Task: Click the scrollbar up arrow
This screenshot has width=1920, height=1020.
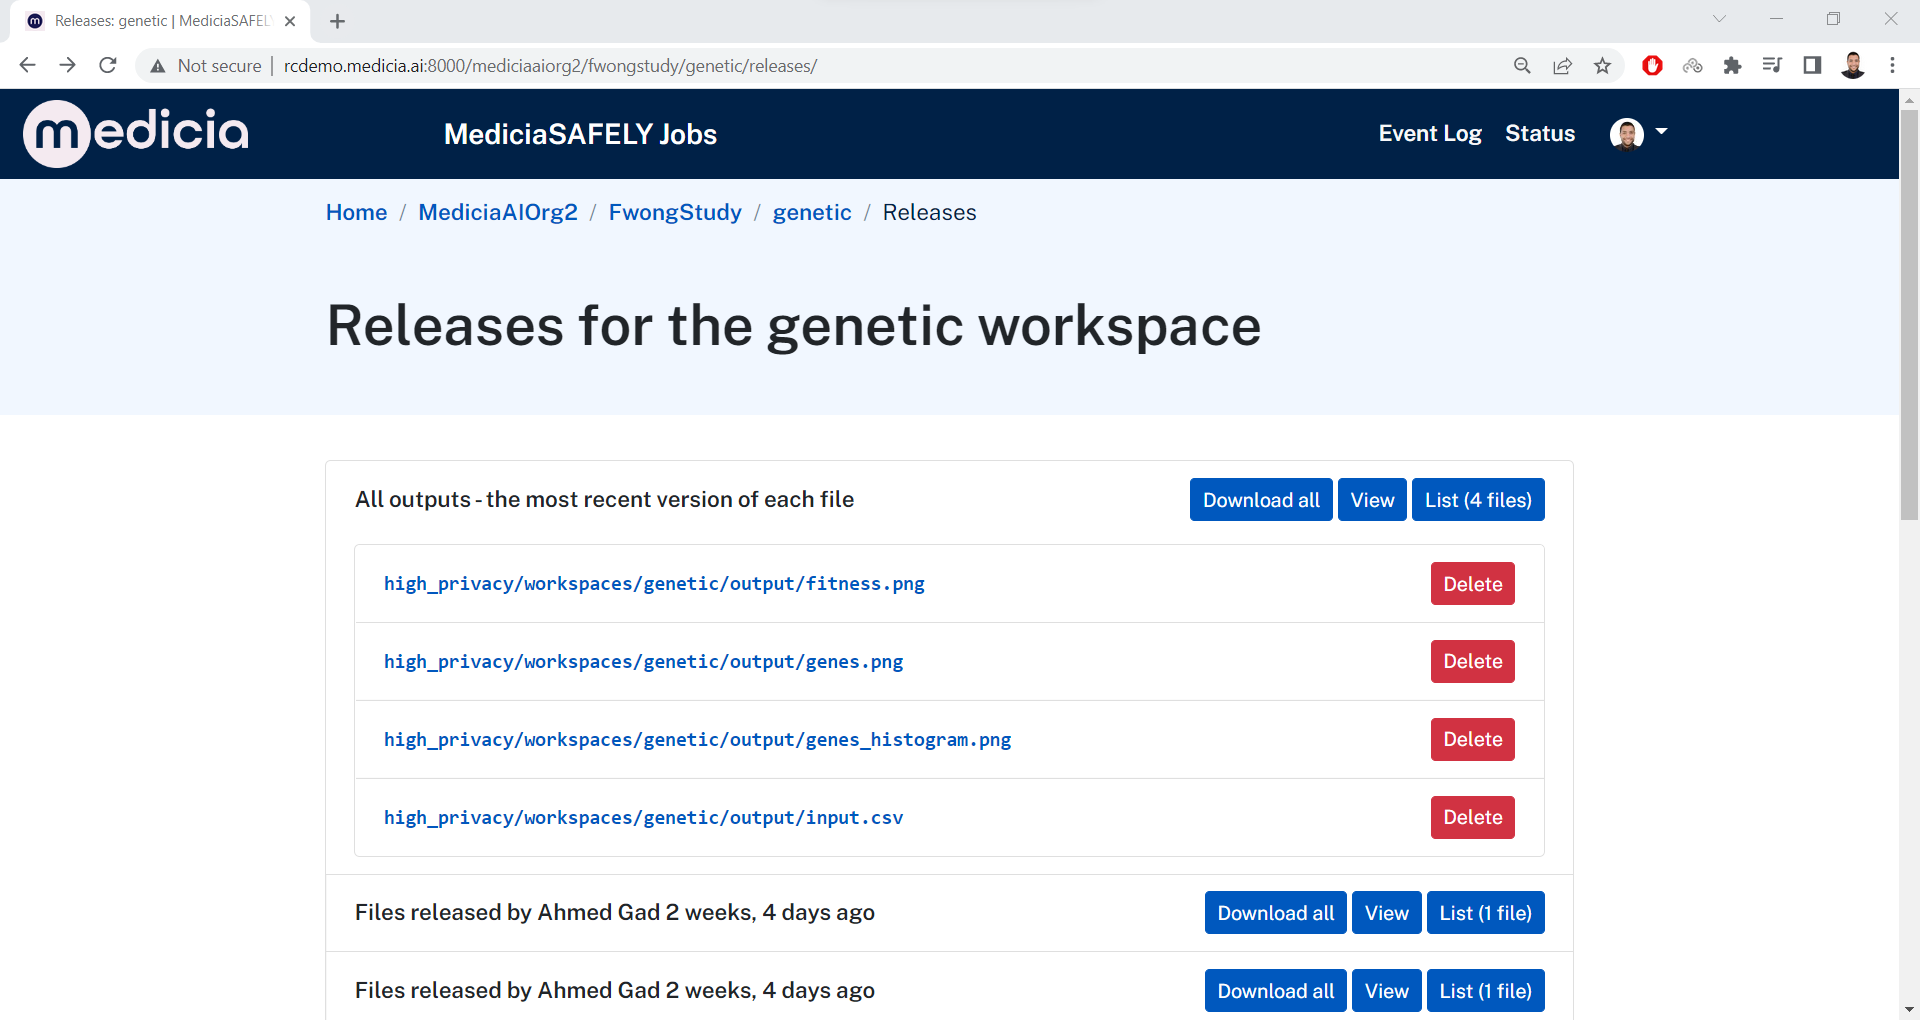Action: point(1909,99)
